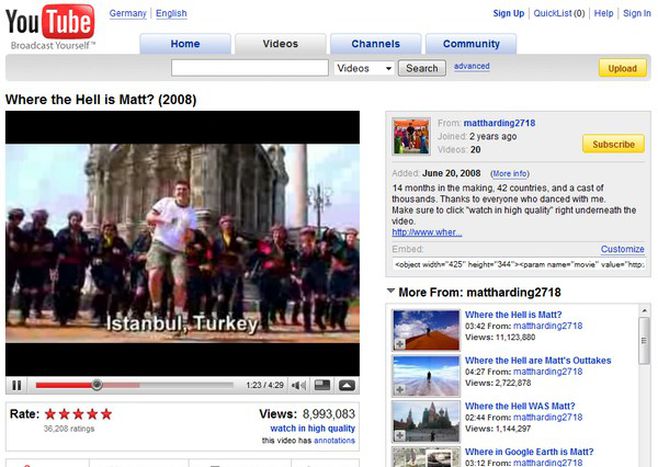Open QuickList (0) link
This screenshot has width=658, height=467.
[x=559, y=13]
